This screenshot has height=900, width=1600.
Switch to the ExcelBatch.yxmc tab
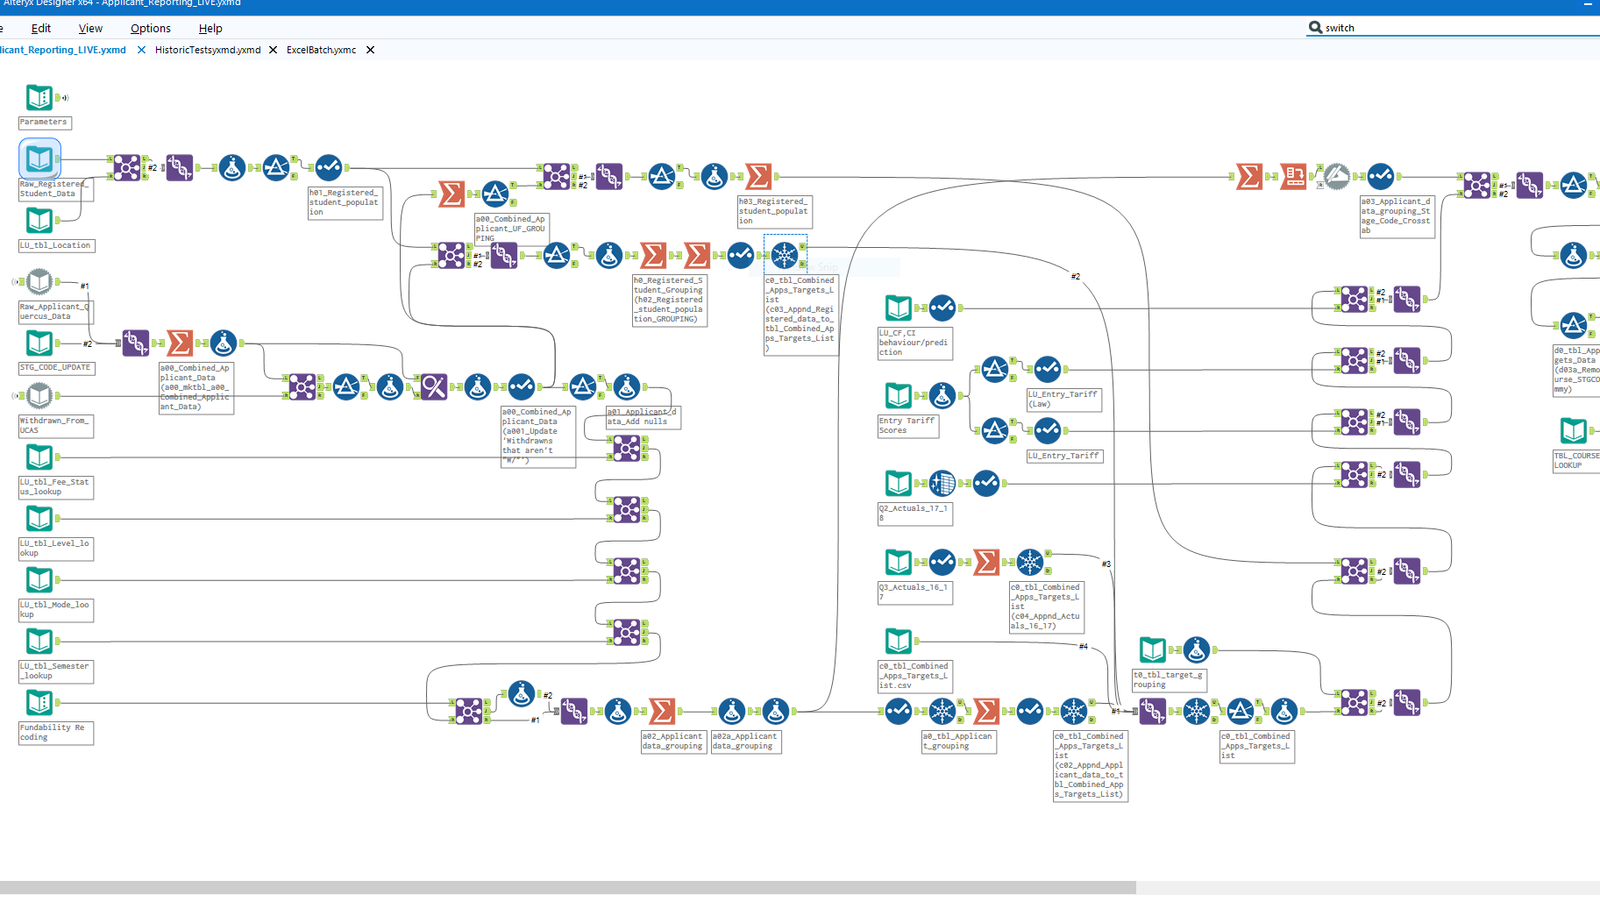tap(321, 50)
